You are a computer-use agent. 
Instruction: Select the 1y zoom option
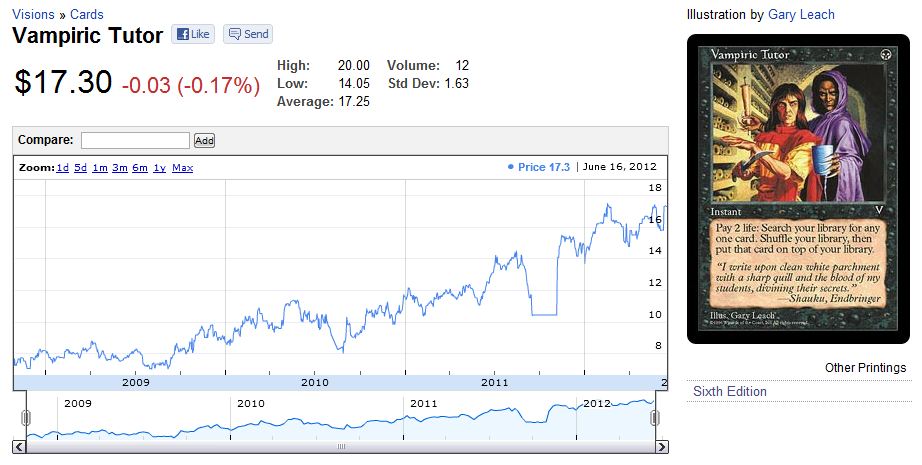159,168
